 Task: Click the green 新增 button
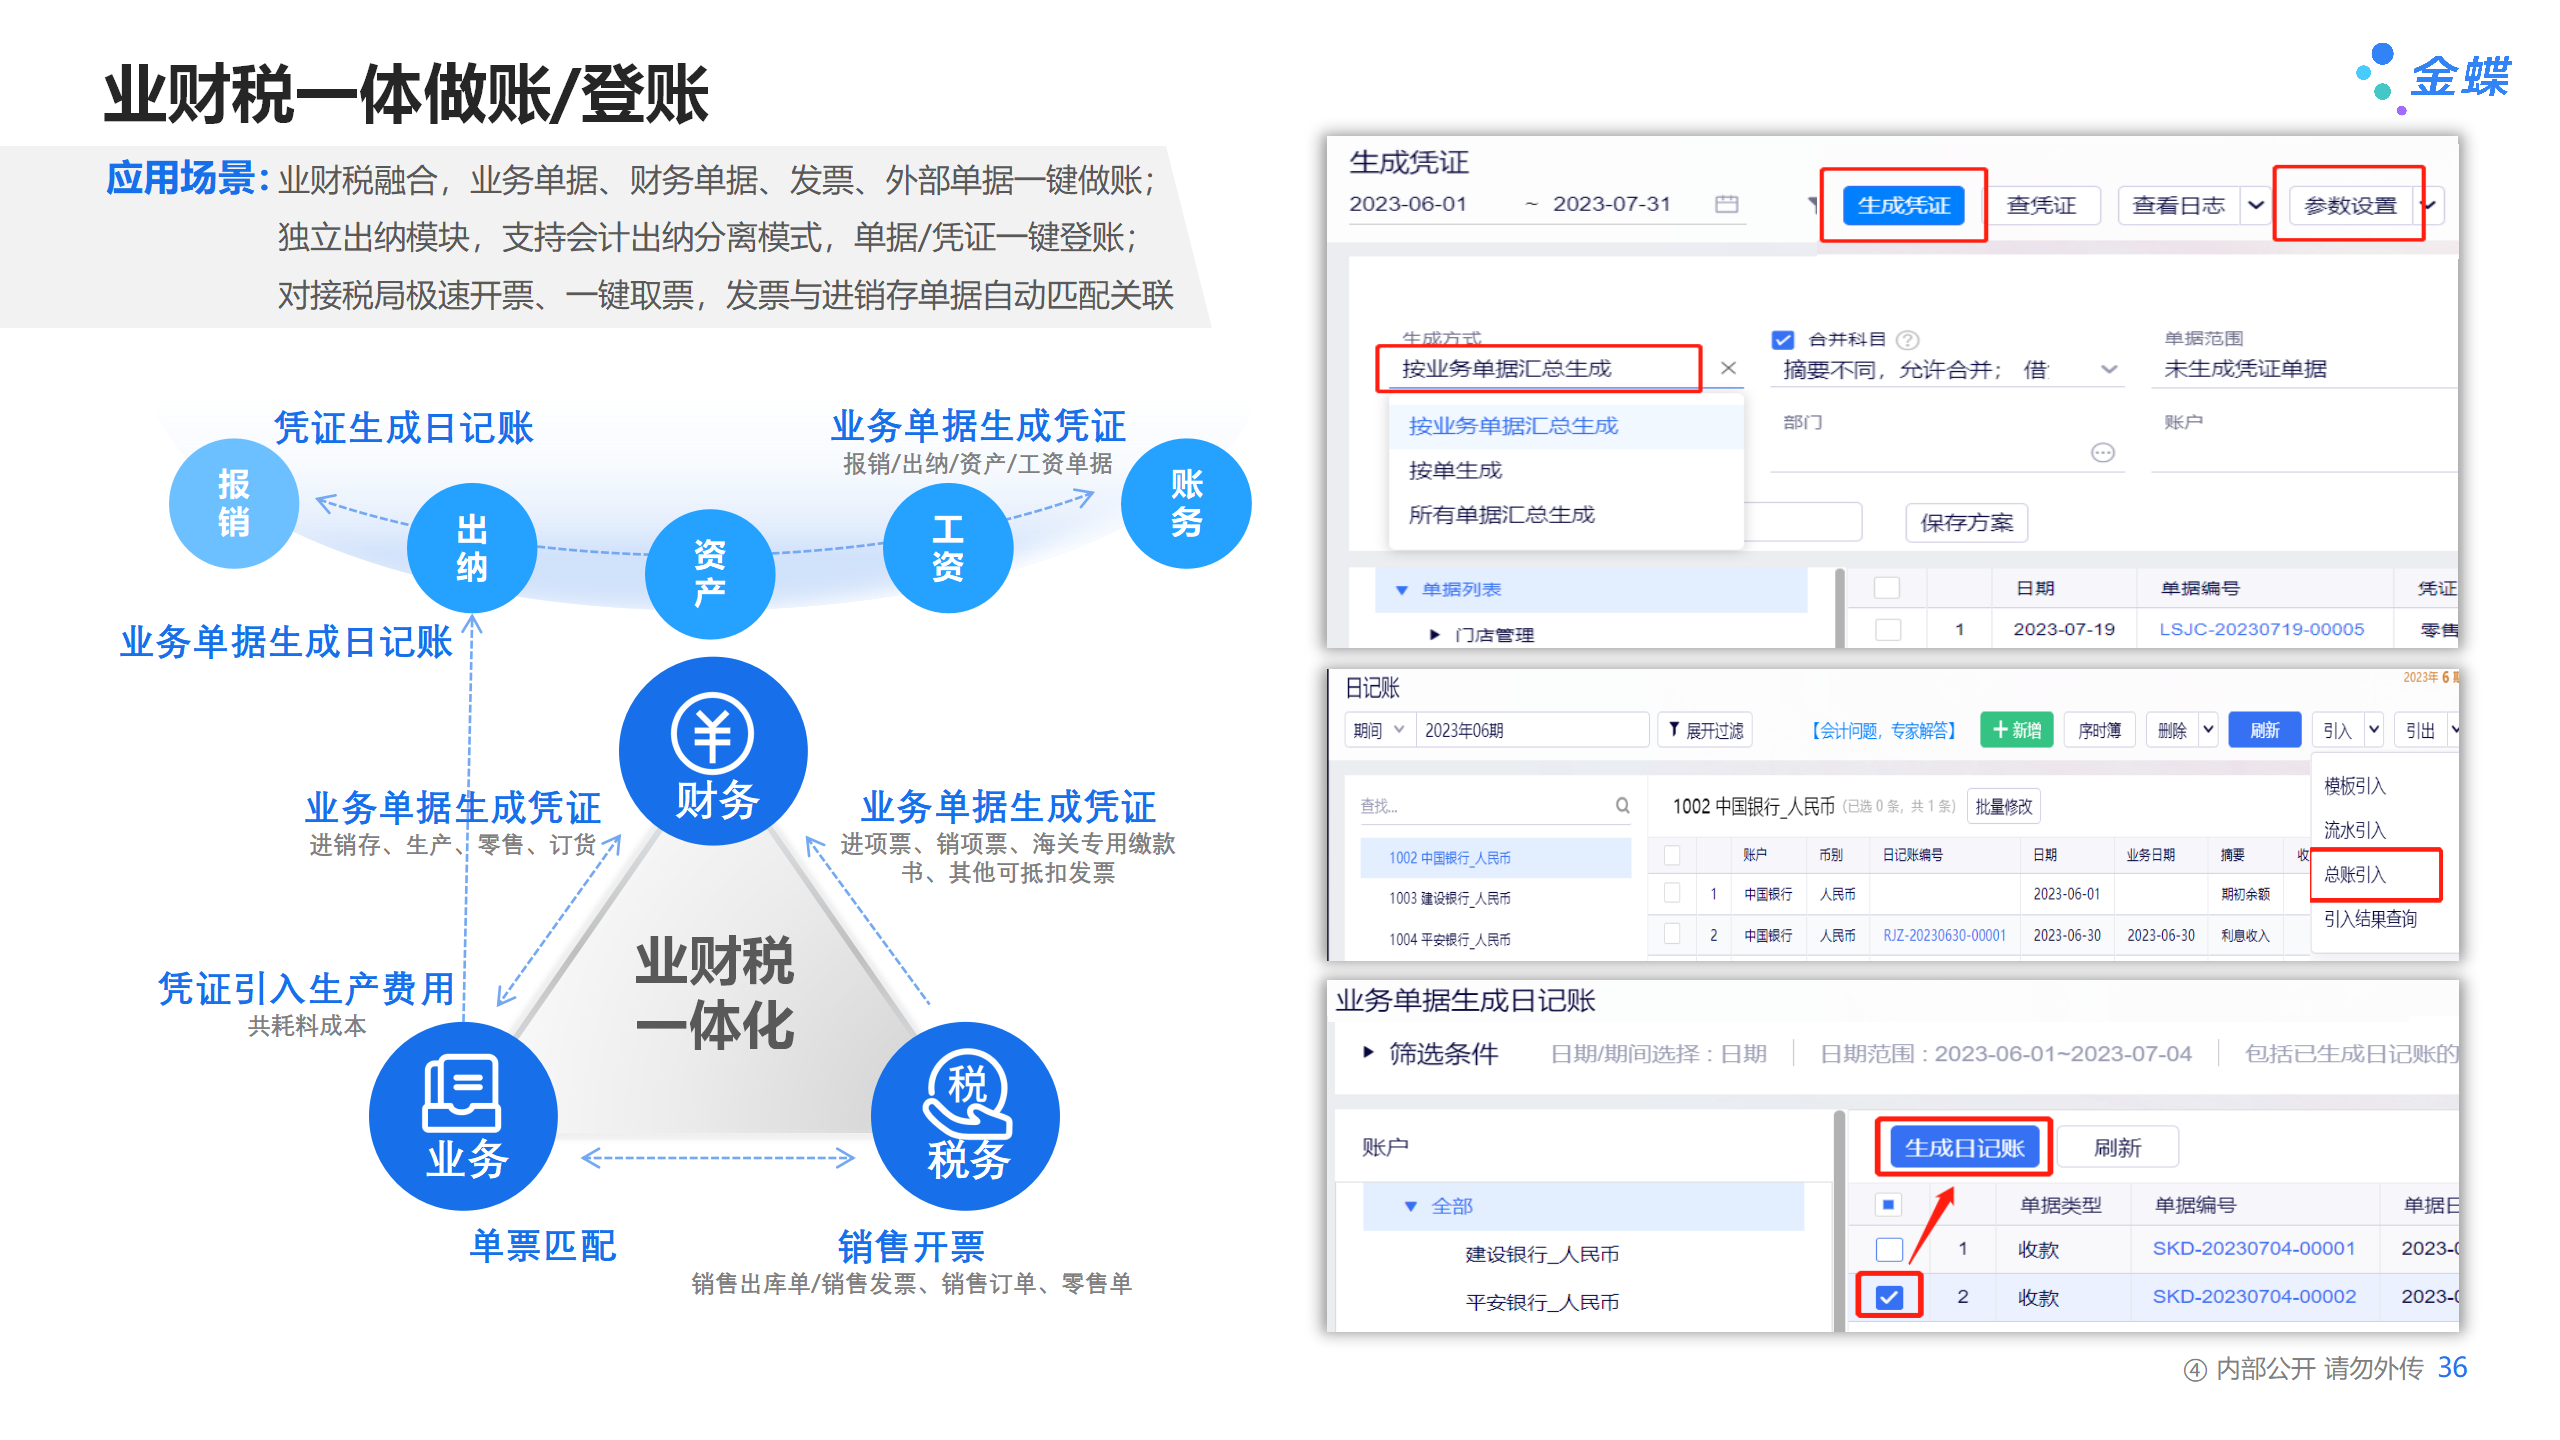click(2016, 730)
